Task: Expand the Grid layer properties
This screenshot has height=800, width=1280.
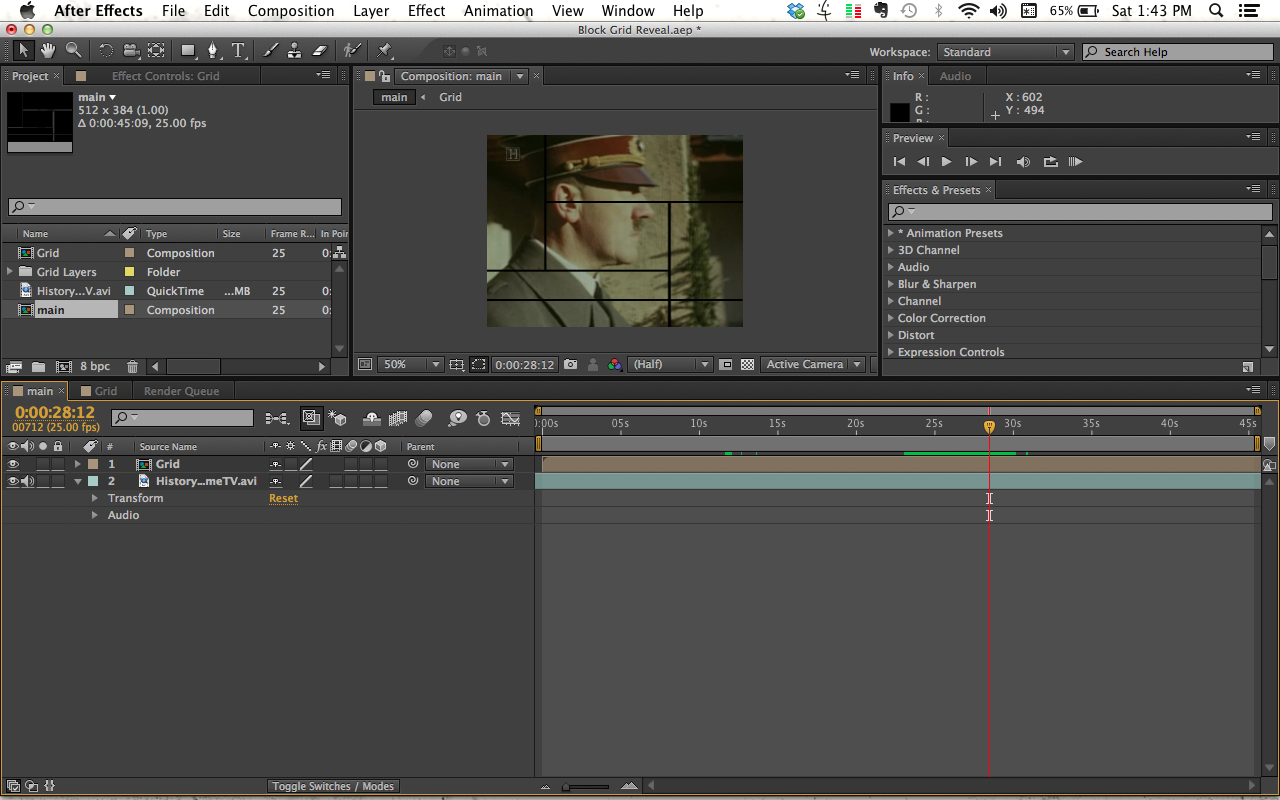Action: (78, 464)
